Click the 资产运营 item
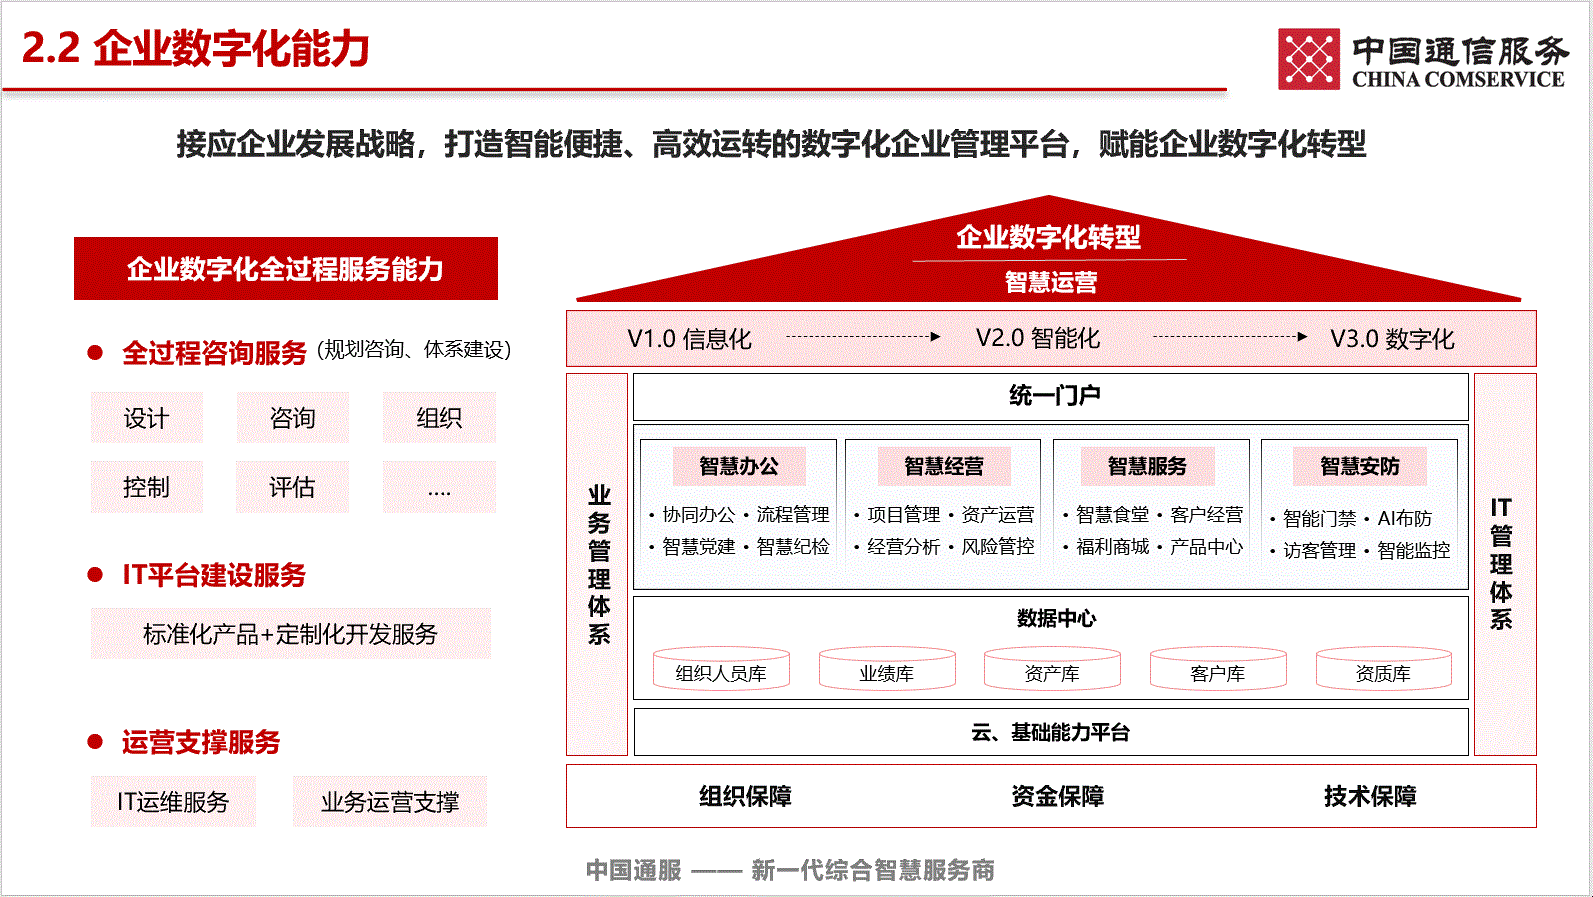 click(x=998, y=514)
